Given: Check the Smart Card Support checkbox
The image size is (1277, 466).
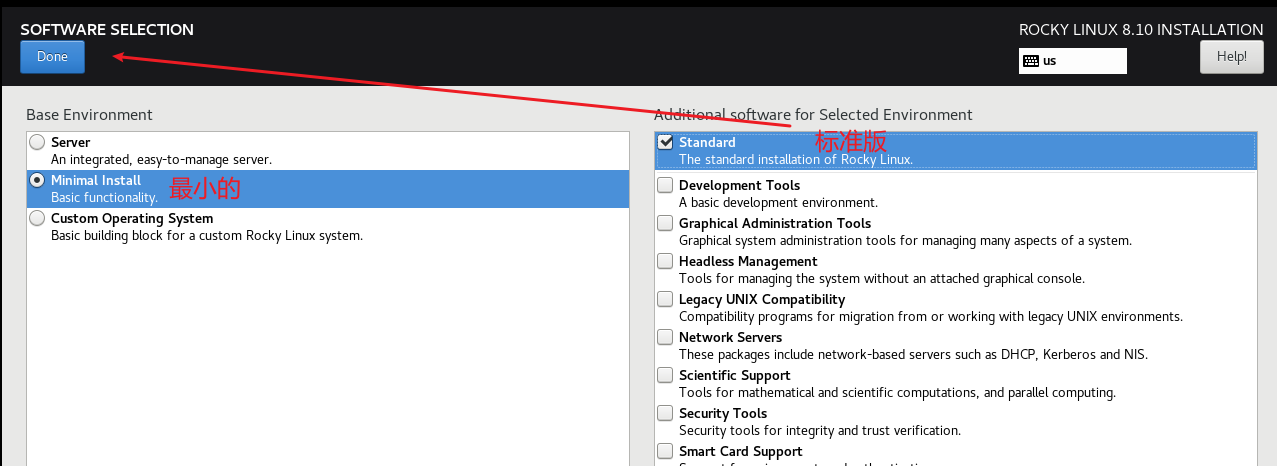Looking at the screenshot, I should point(665,451).
